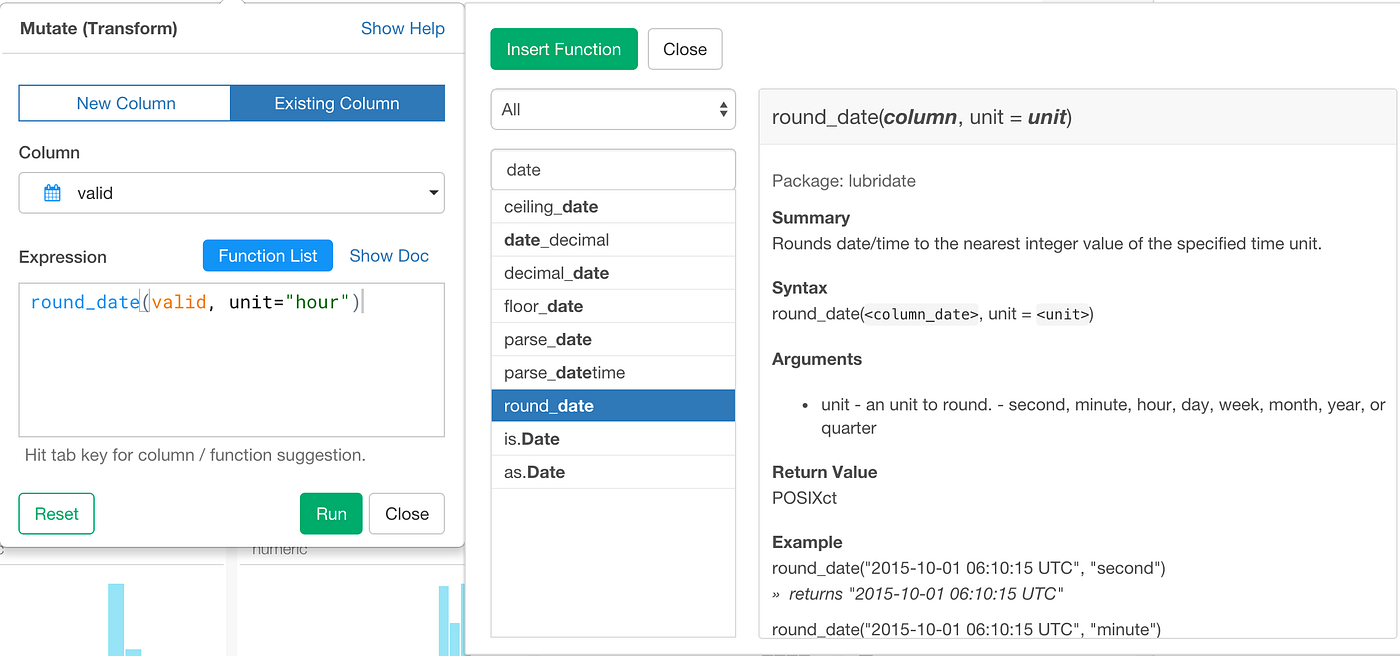Image resolution: width=1400 pixels, height=656 pixels.
Task: Click the Function List button
Action: coord(267,255)
